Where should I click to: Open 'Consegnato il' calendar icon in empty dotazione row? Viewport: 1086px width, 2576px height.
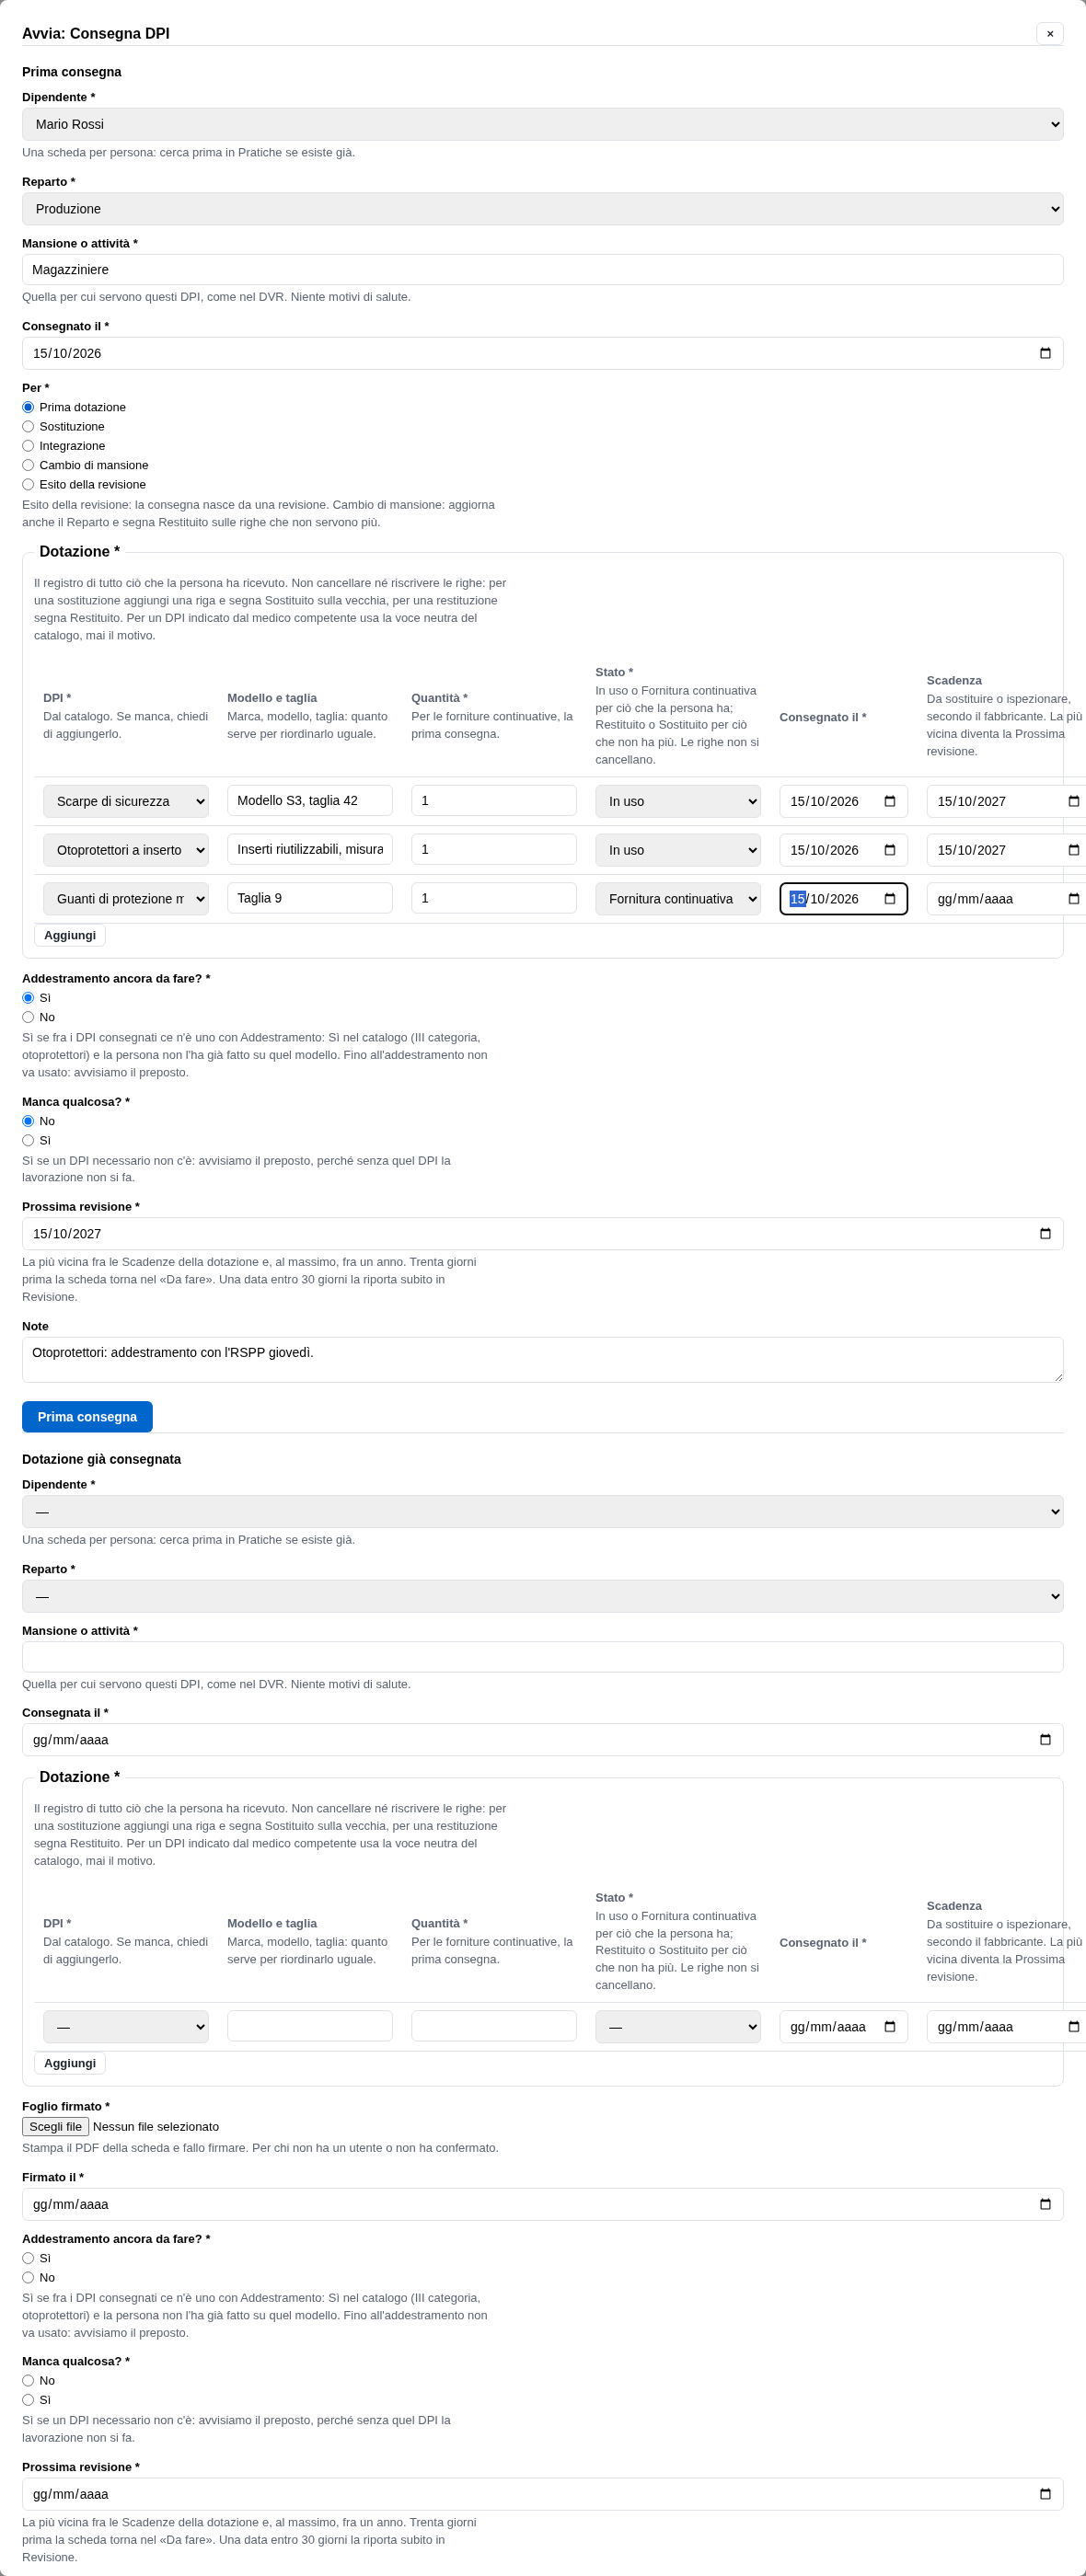pyautogui.click(x=889, y=2027)
